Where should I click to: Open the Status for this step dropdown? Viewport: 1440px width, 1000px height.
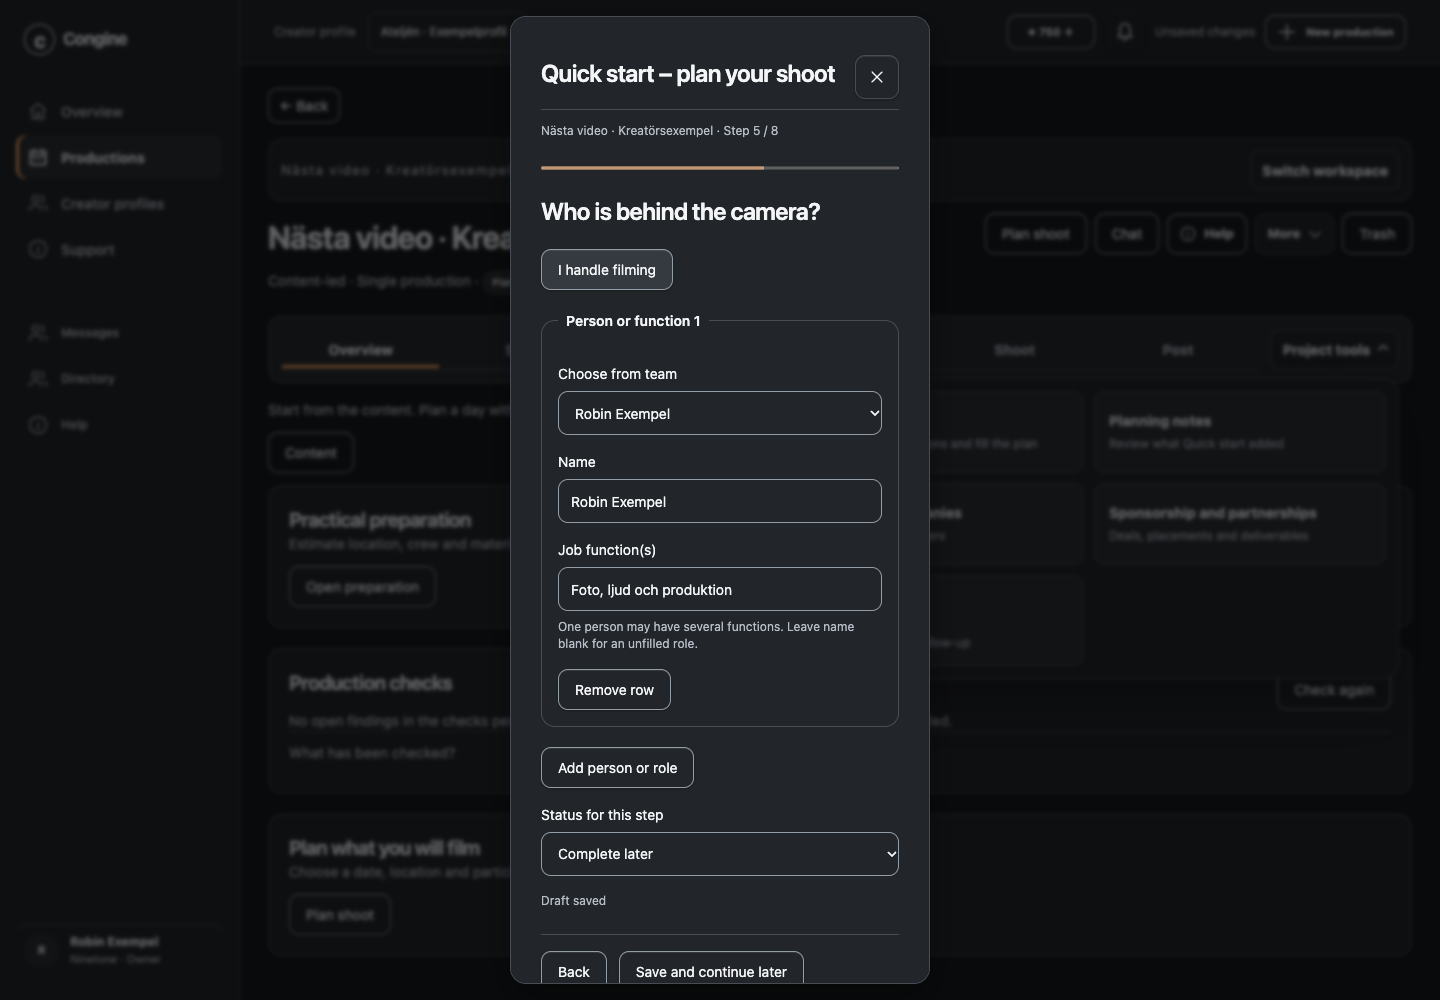tap(720, 854)
